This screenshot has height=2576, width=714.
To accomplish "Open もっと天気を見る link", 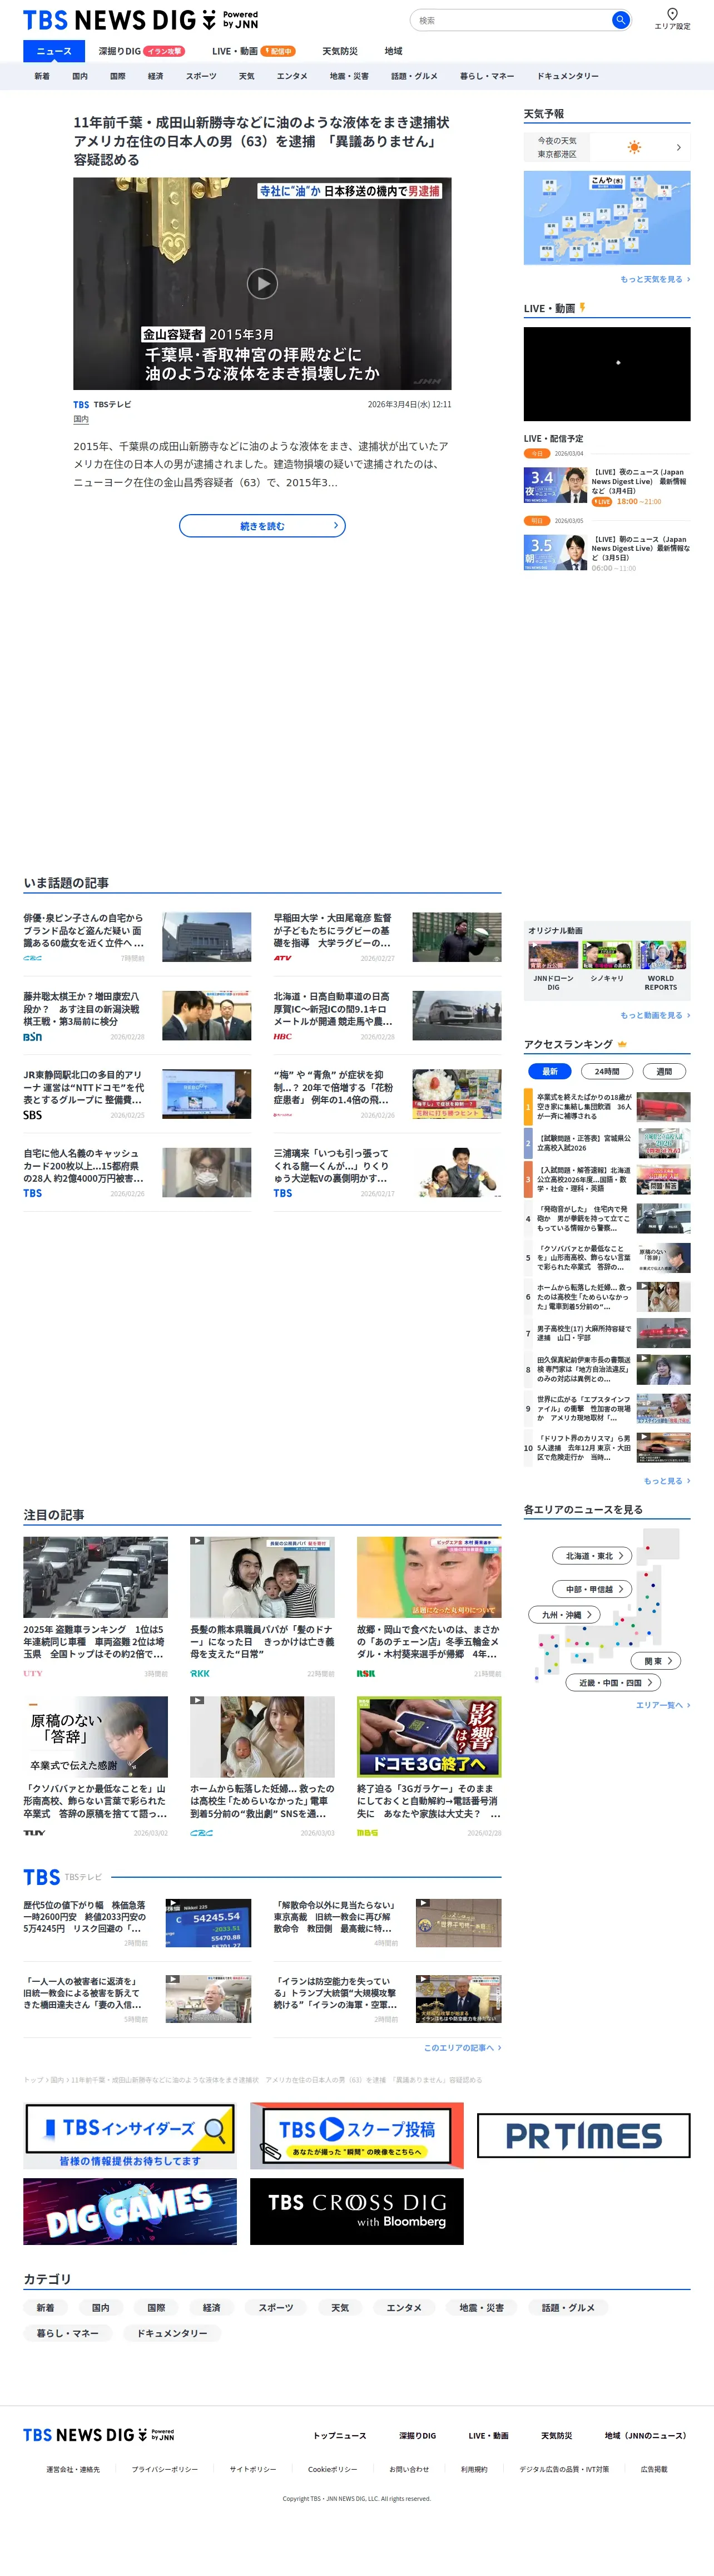I will [x=655, y=279].
